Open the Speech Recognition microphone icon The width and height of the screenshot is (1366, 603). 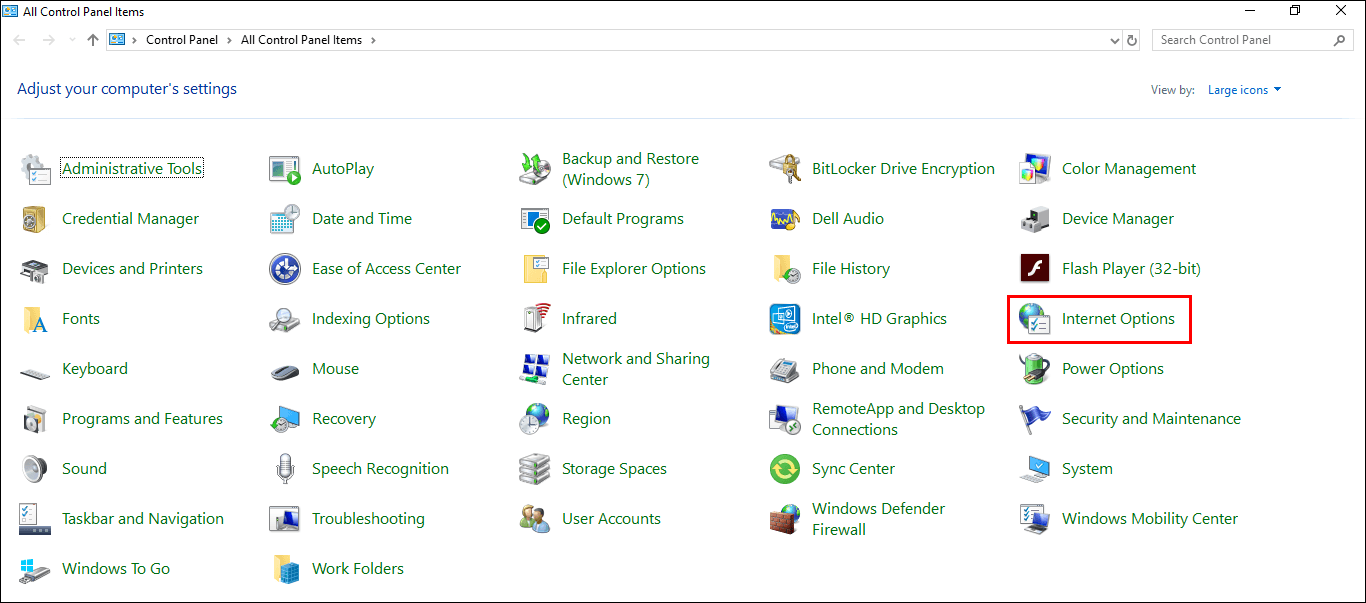click(x=285, y=469)
